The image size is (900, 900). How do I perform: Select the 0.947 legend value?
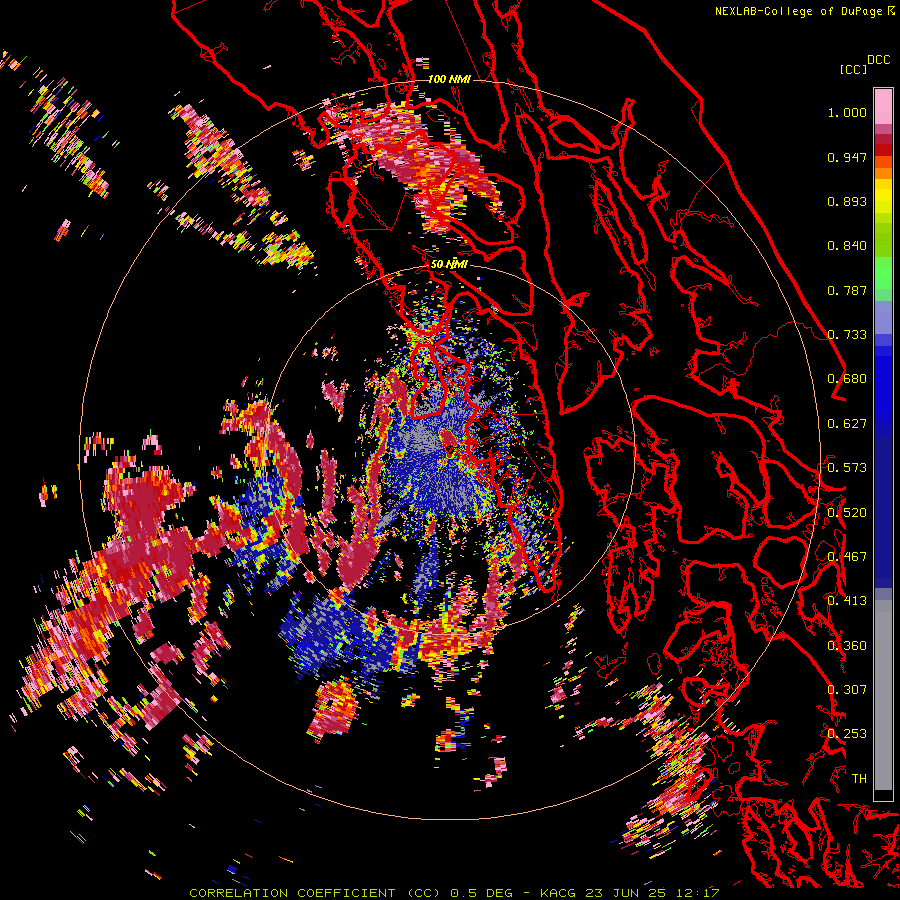click(x=847, y=157)
